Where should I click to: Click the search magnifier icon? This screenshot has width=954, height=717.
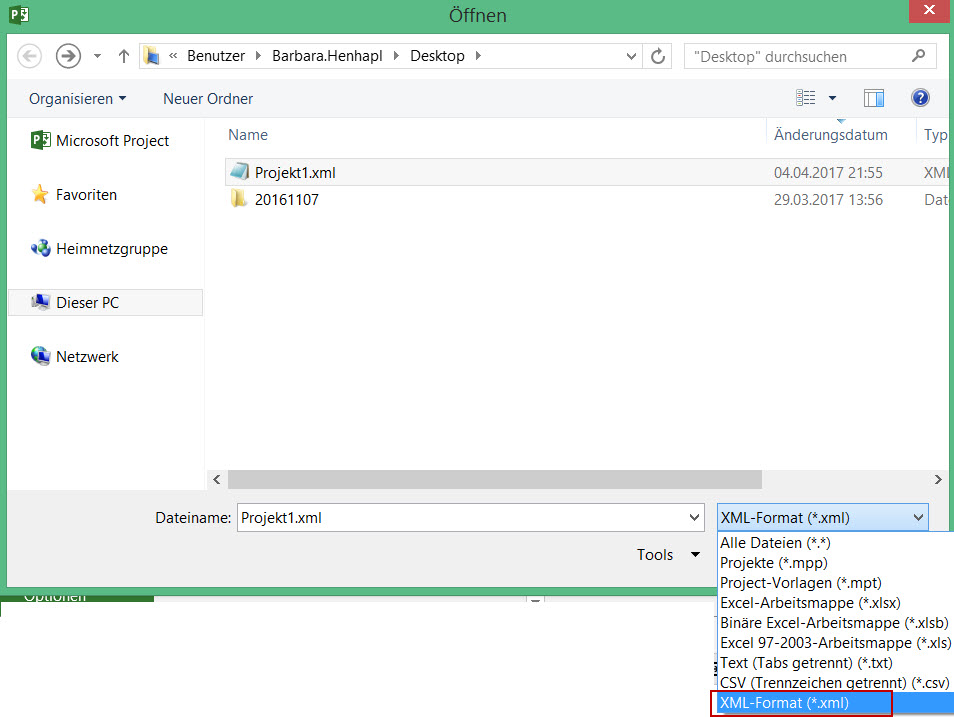919,56
